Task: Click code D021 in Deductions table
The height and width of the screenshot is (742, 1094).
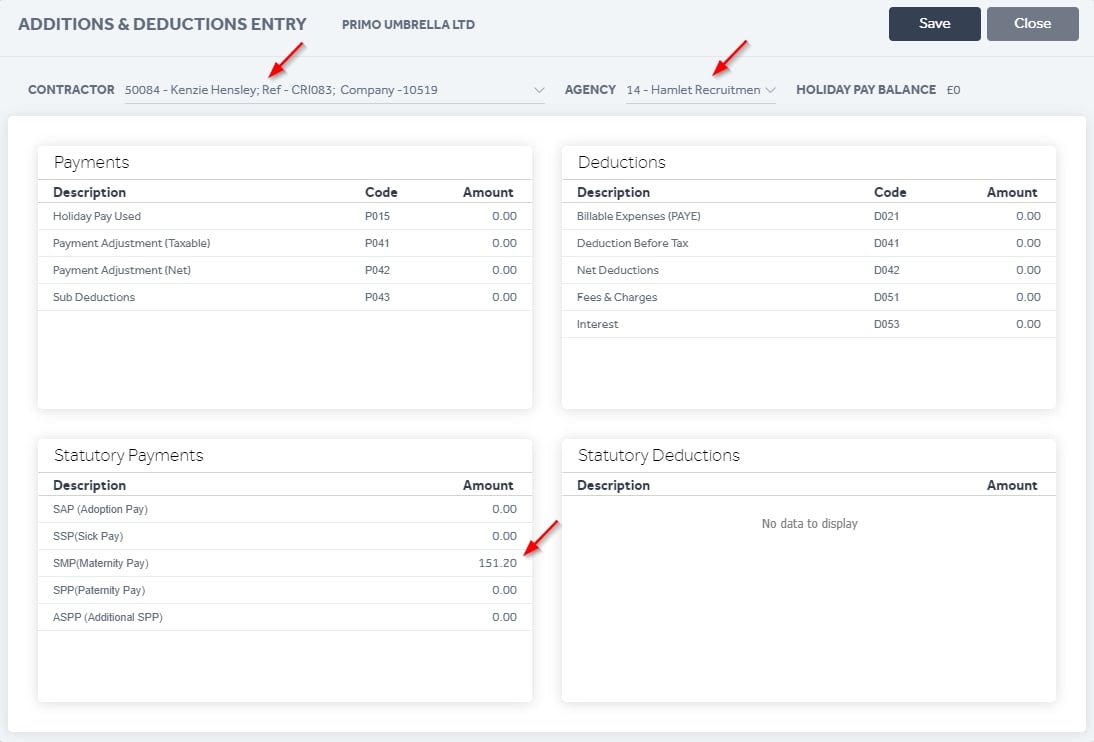Action: 887,216
